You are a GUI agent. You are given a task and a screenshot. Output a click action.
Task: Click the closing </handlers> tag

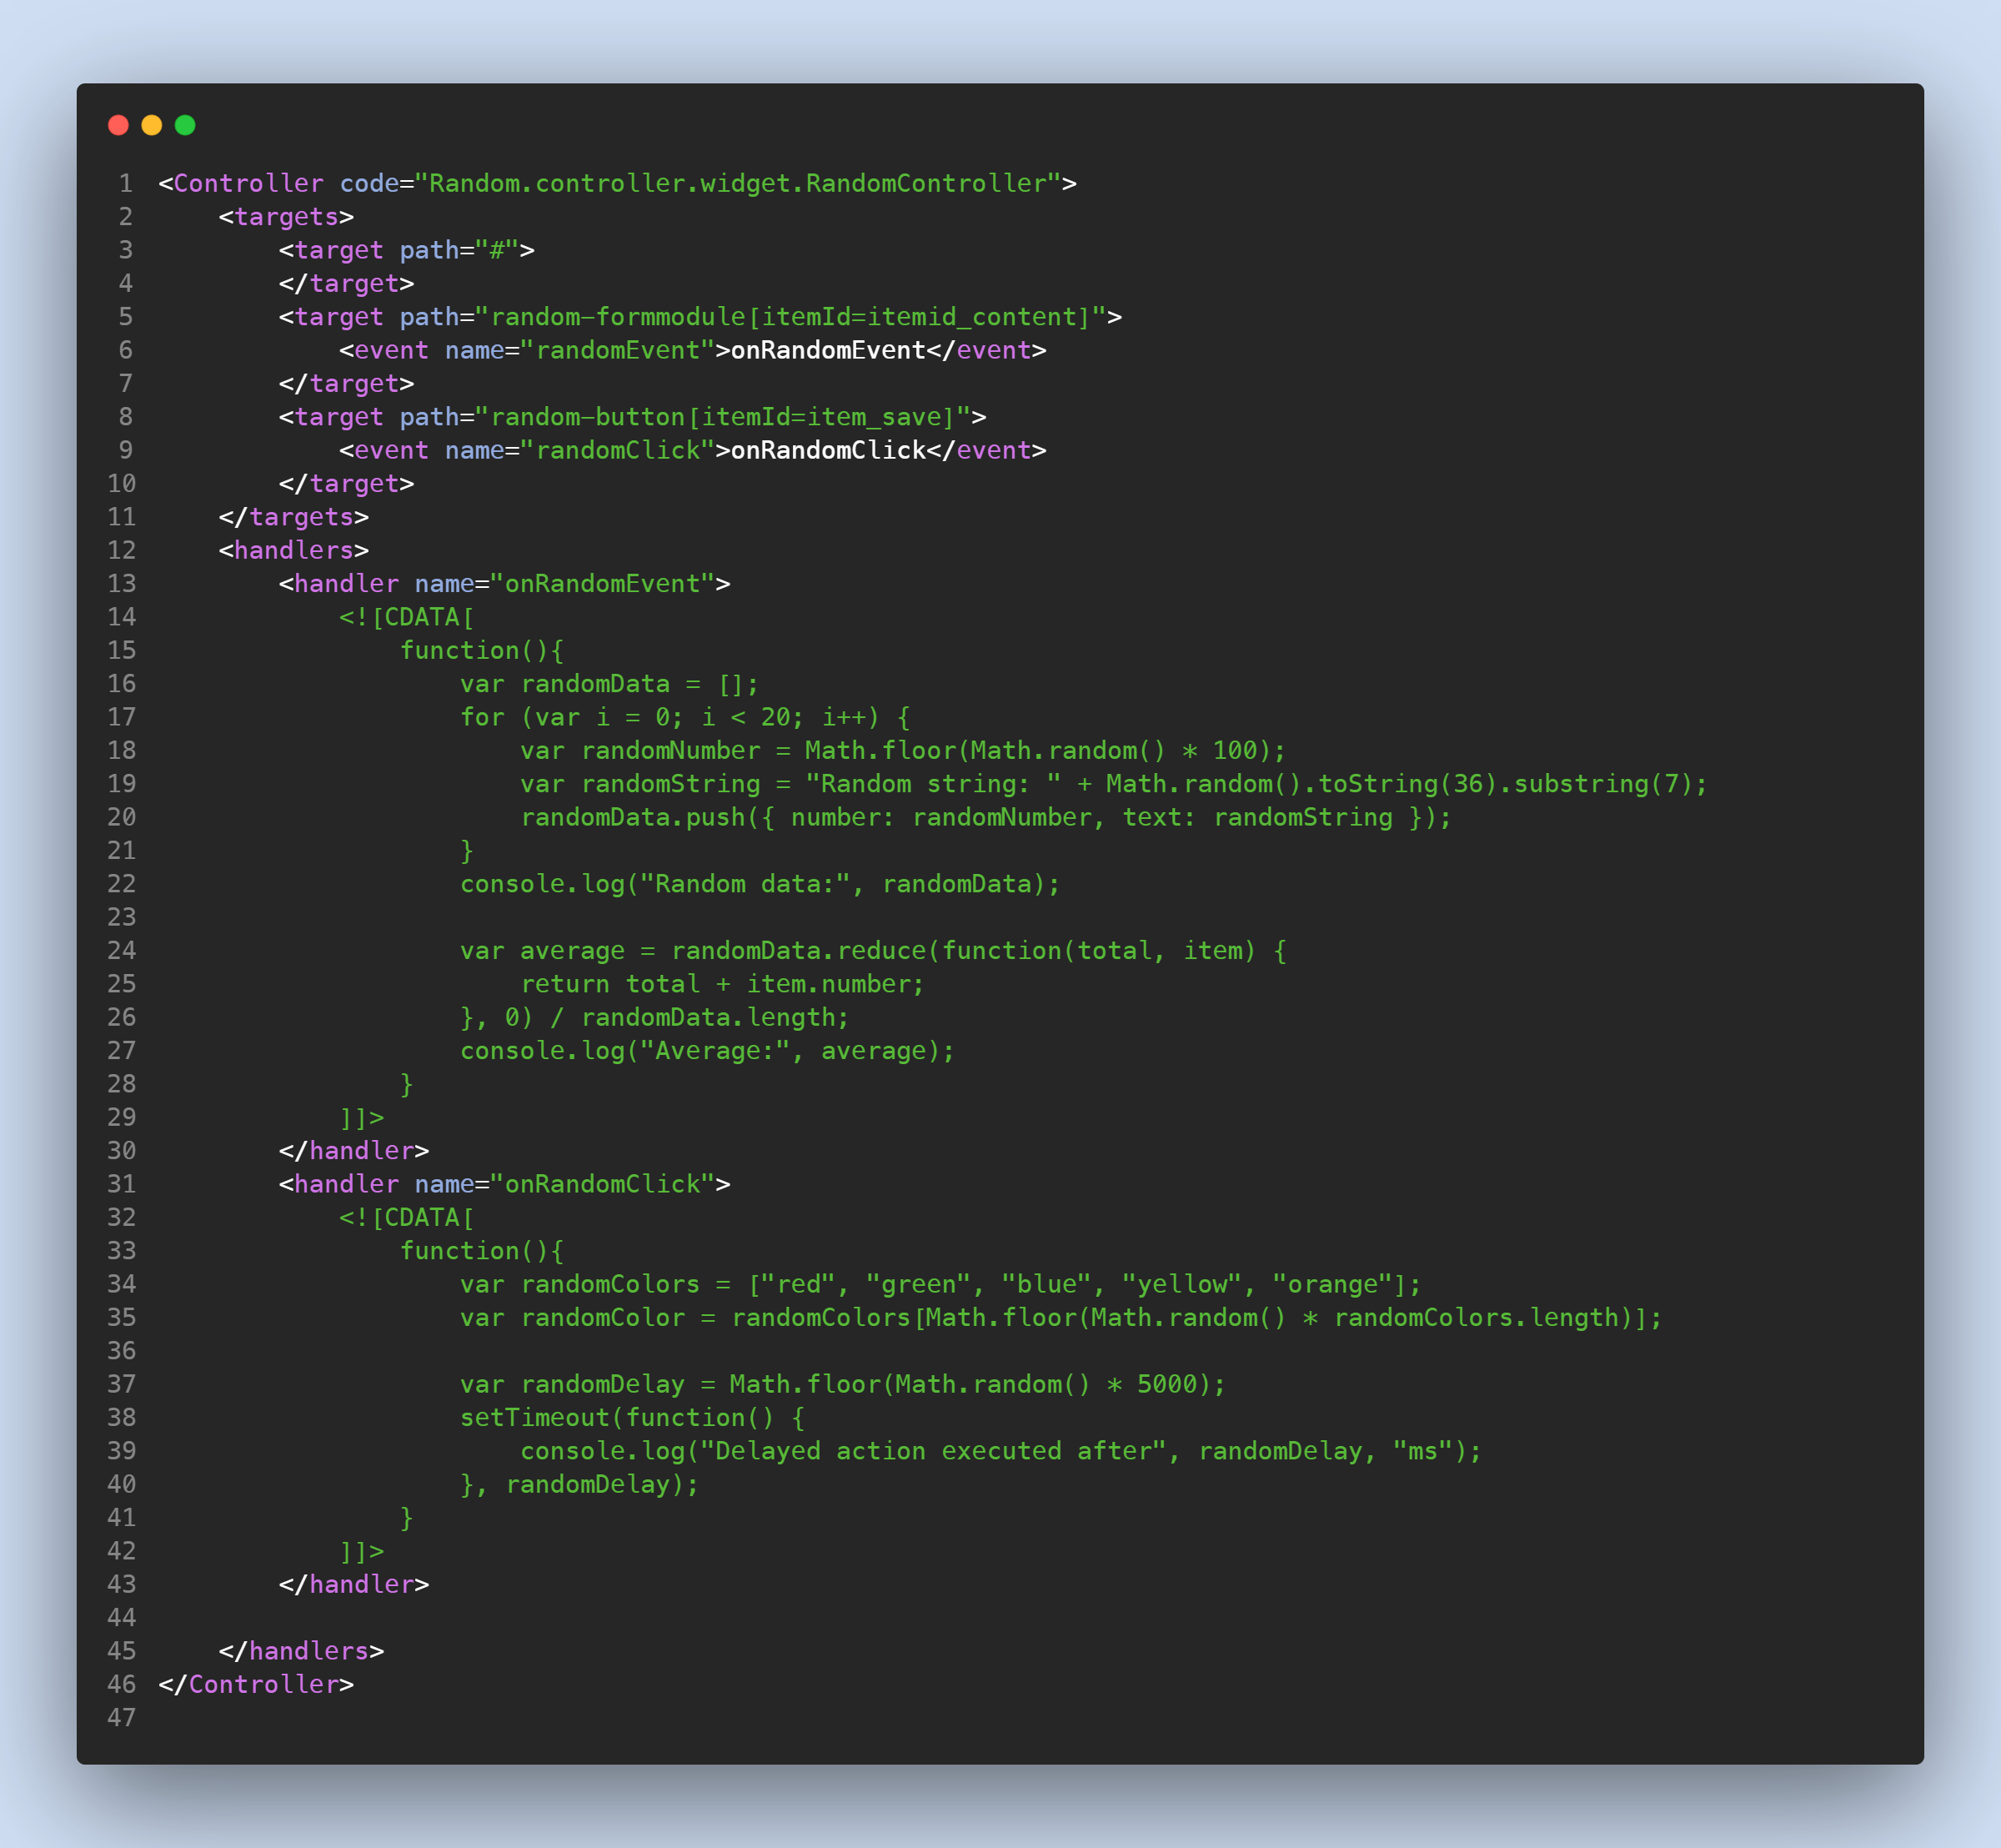pos(302,1651)
